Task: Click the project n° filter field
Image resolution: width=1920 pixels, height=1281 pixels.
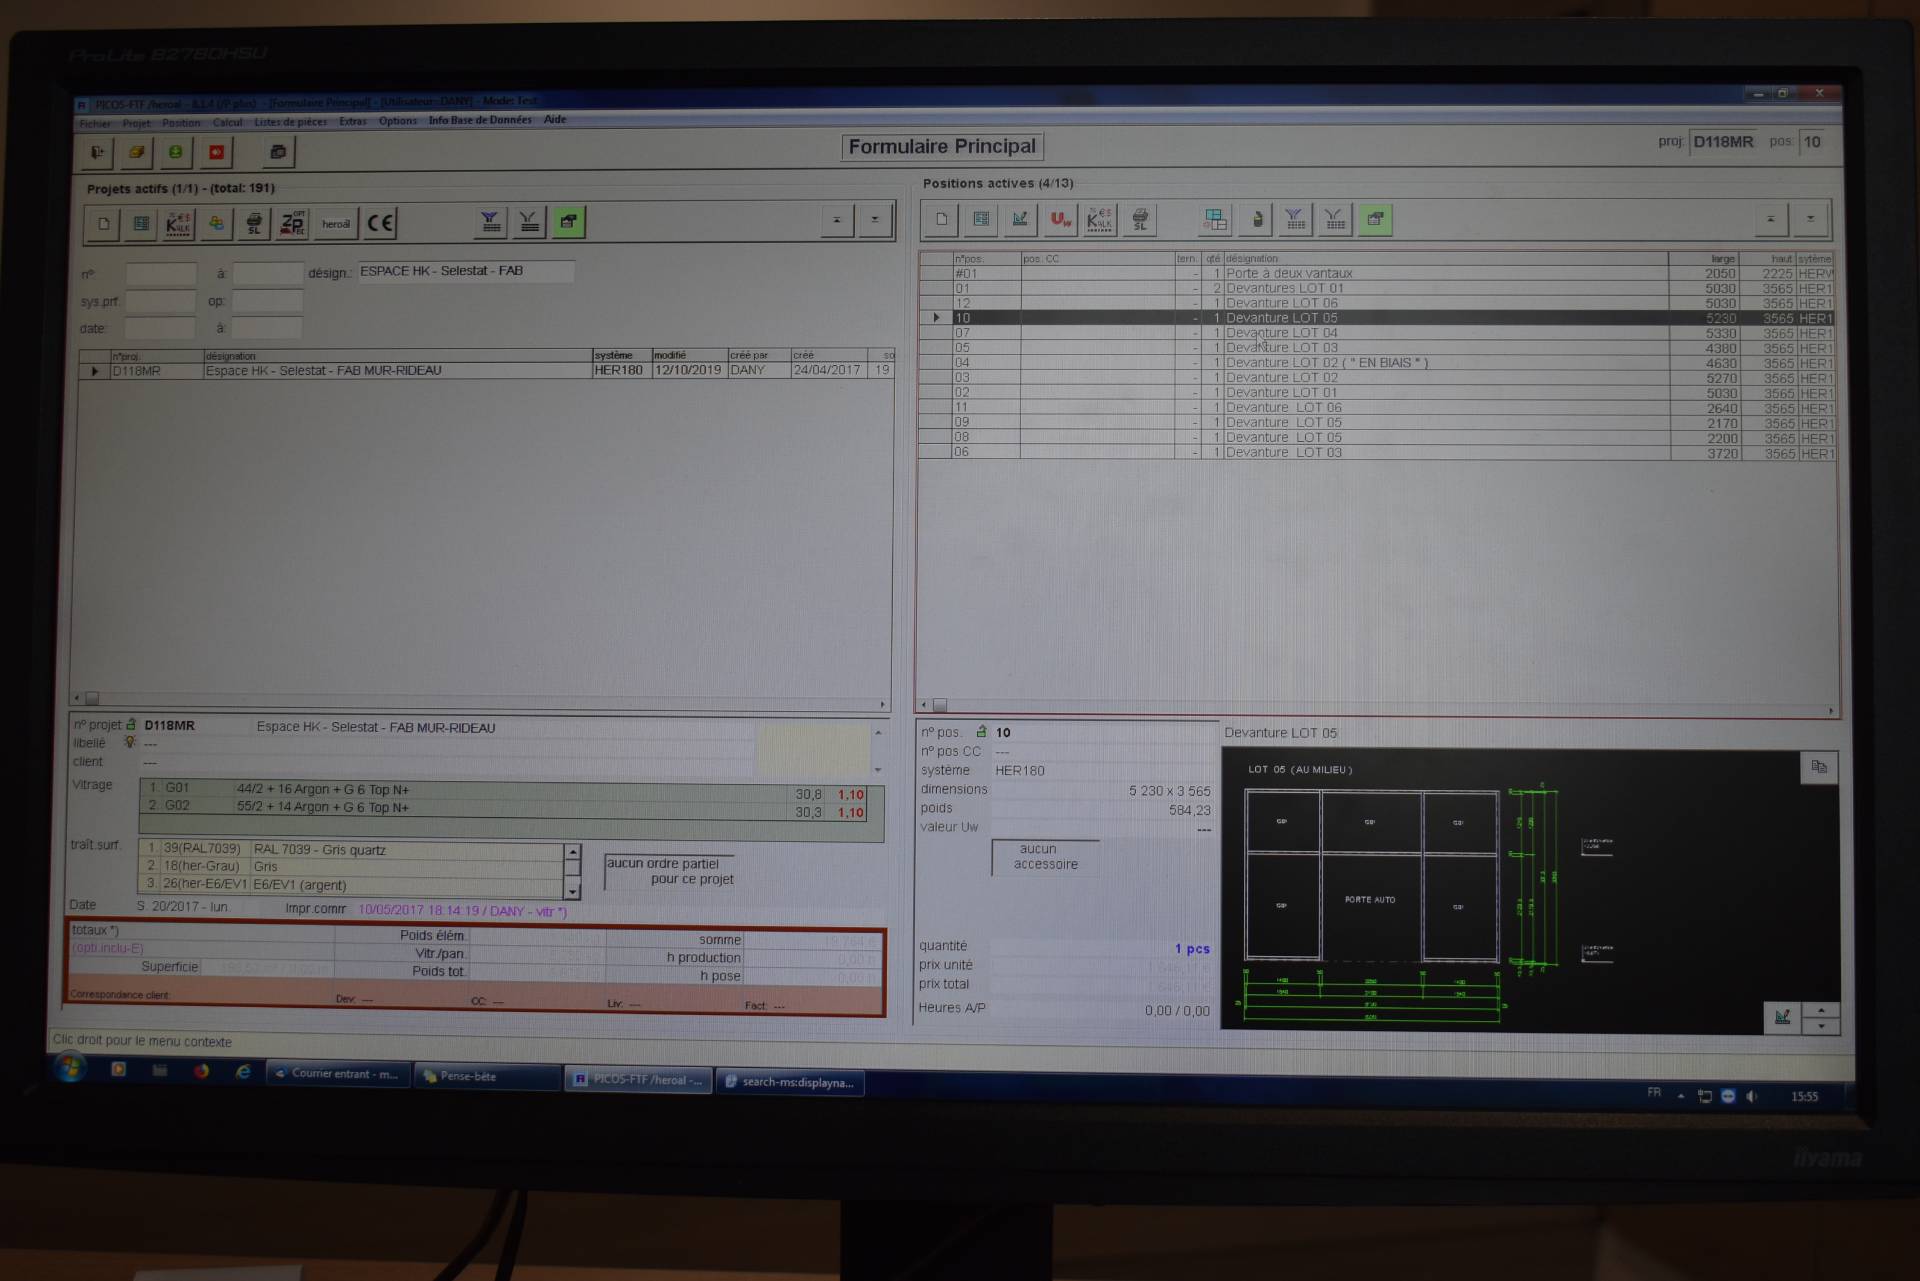Action: pos(161,274)
